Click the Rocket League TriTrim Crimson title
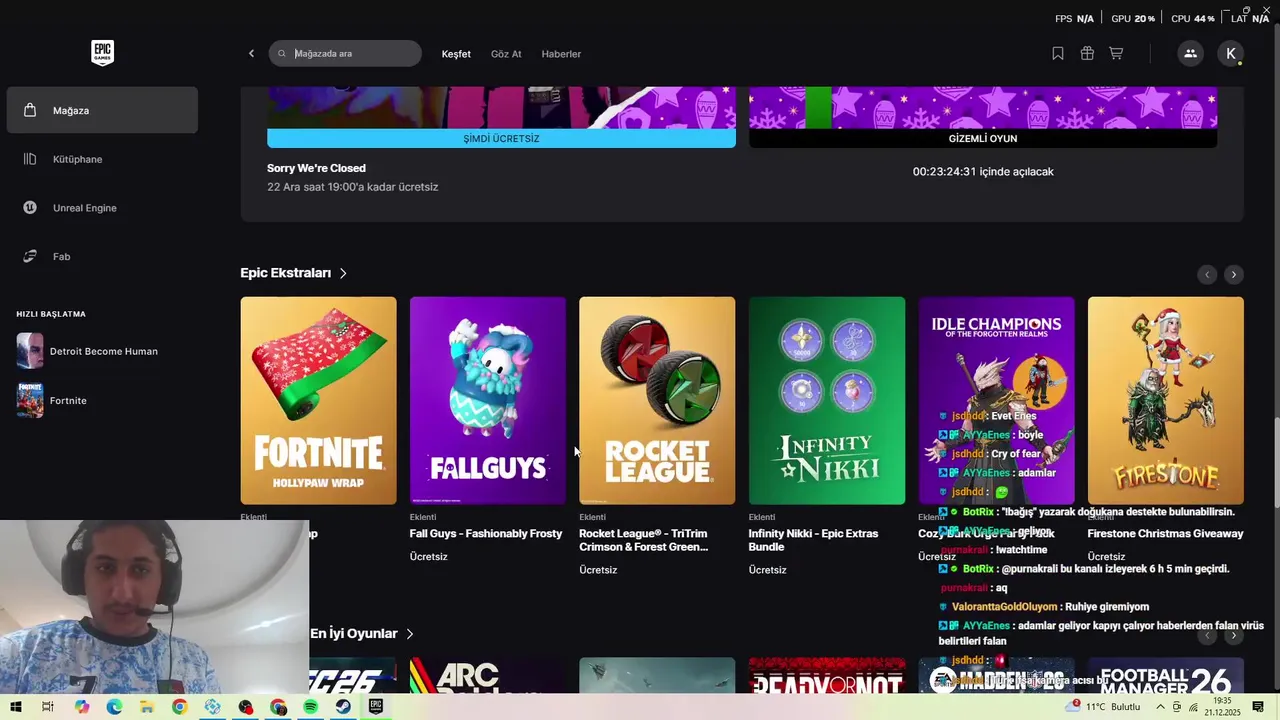1280x720 pixels. (643, 540)
